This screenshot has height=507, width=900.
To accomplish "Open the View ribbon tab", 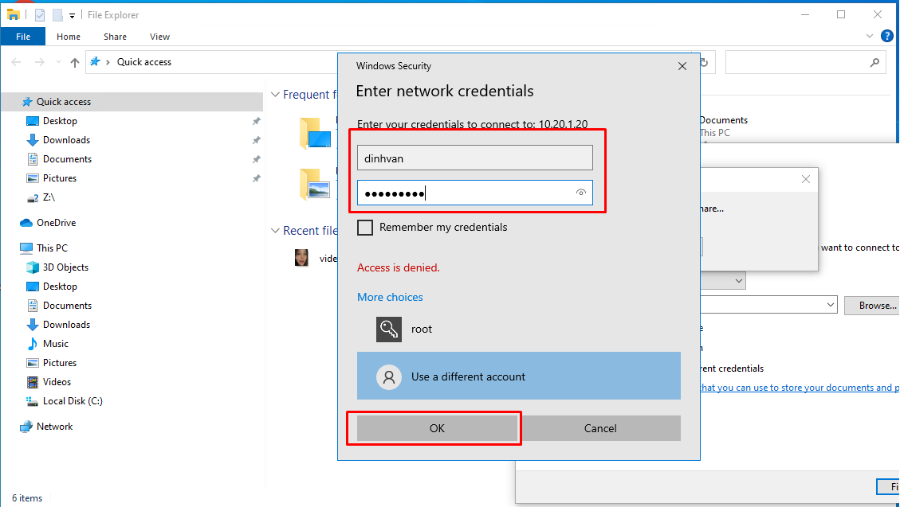I will pos(160,37).
